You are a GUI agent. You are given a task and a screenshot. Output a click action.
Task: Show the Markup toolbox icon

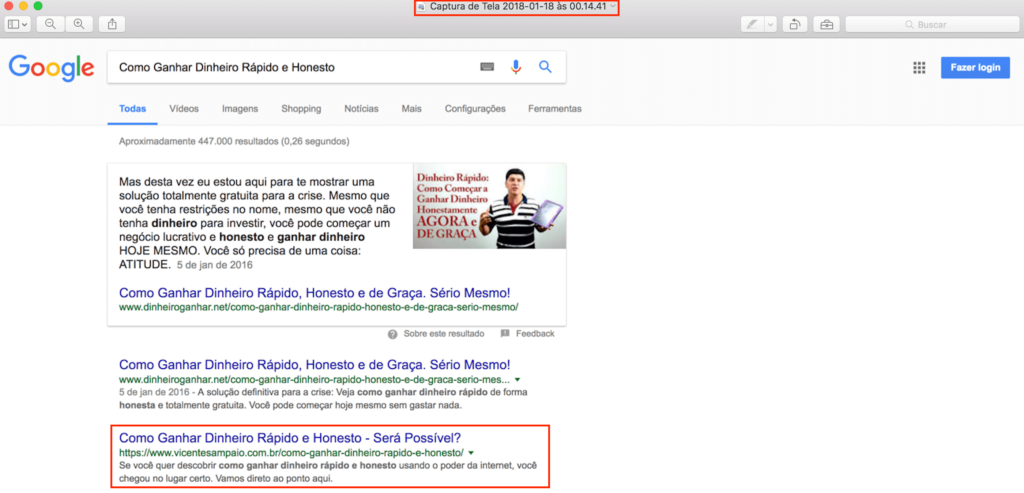pyautogui.click(x=826, y=24)
